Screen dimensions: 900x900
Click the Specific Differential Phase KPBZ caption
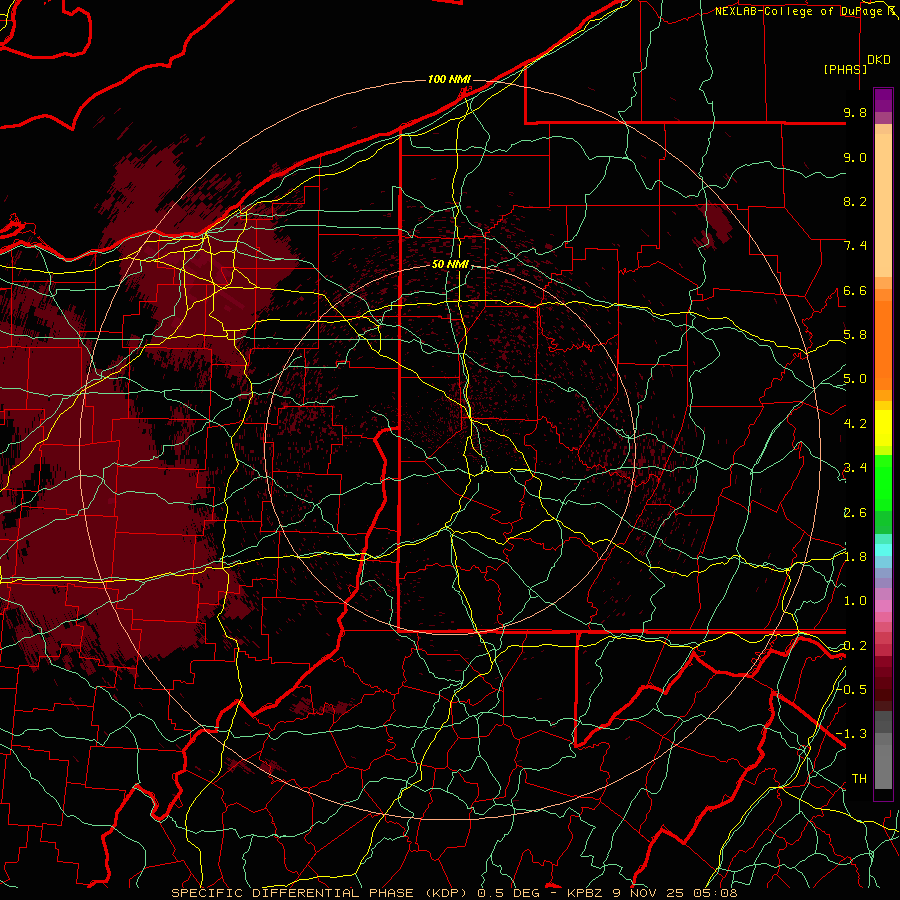pos(455,893)
